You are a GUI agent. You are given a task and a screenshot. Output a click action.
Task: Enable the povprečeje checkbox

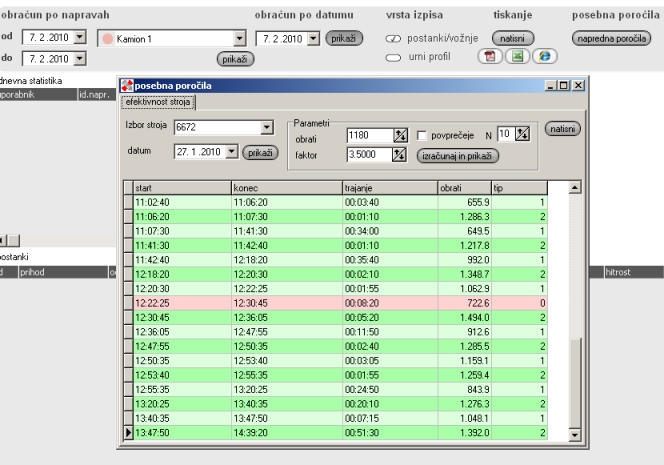(x=421, y=136)
